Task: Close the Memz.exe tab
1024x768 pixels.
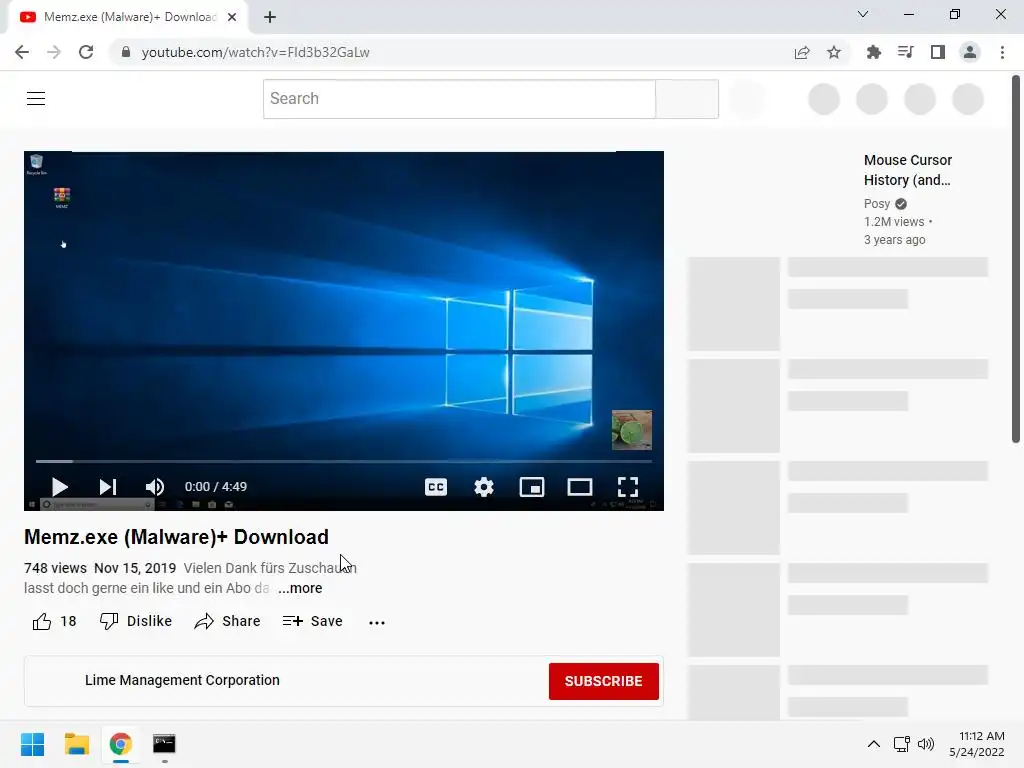Action: click(232, 17)
